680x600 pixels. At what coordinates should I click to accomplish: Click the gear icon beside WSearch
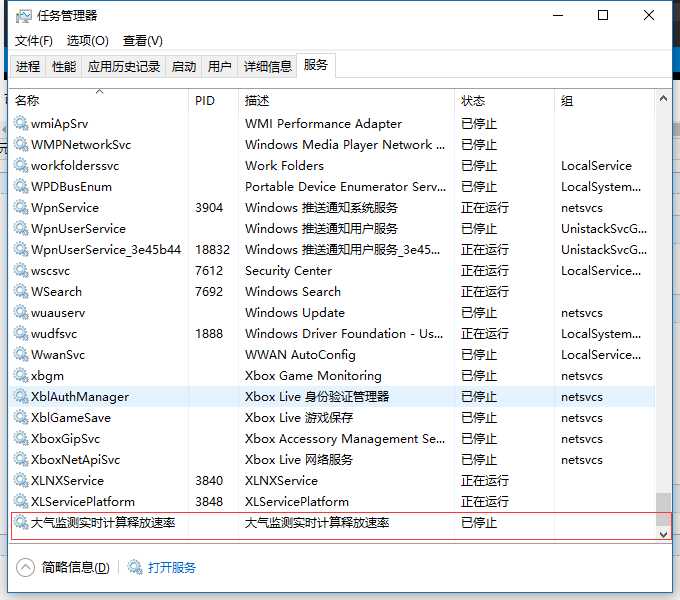click(x=21, y=291)
